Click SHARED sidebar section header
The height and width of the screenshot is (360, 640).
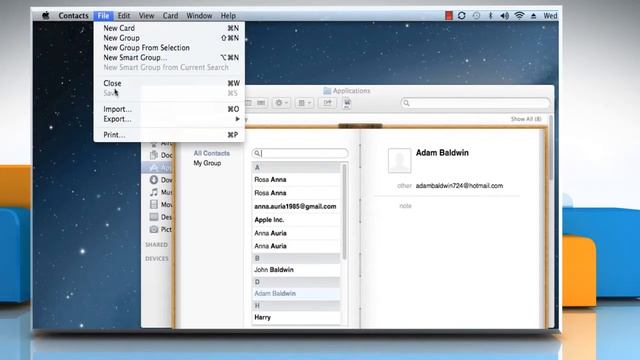pos(156,244)
